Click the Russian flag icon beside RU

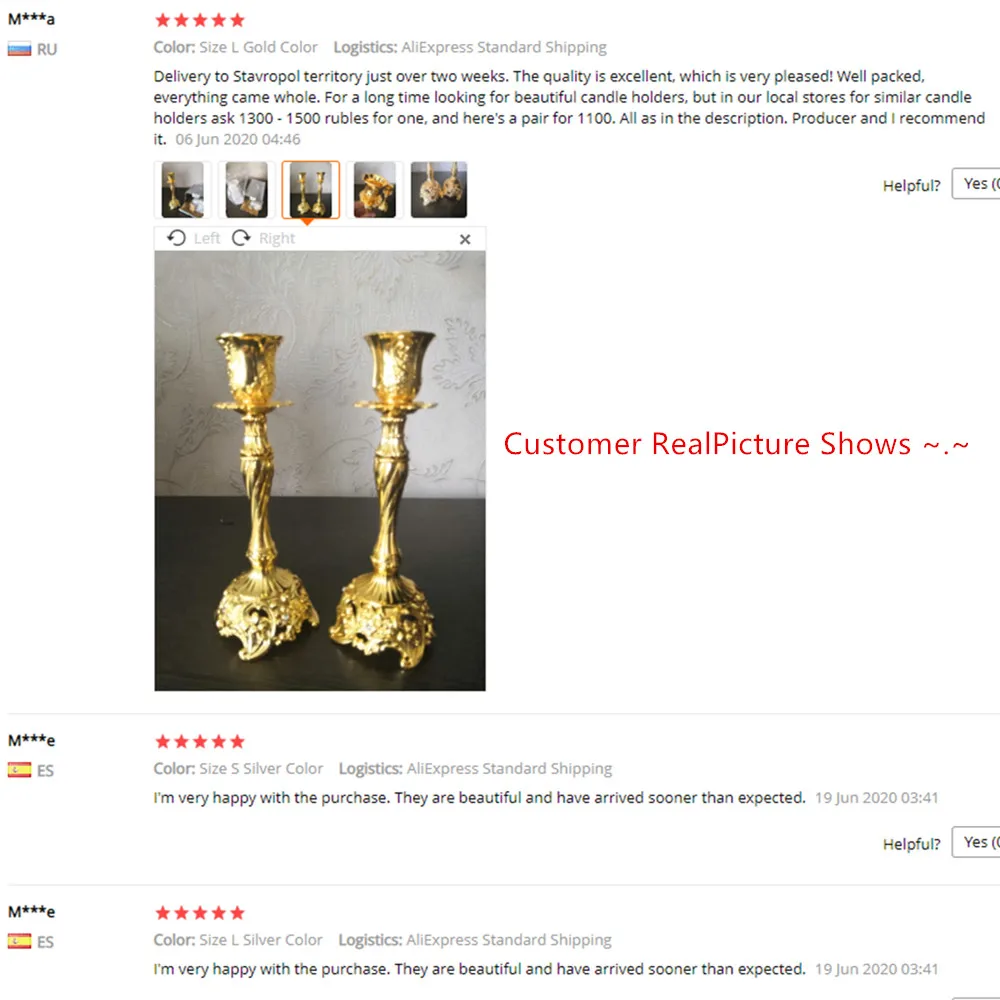pos(19,49)
